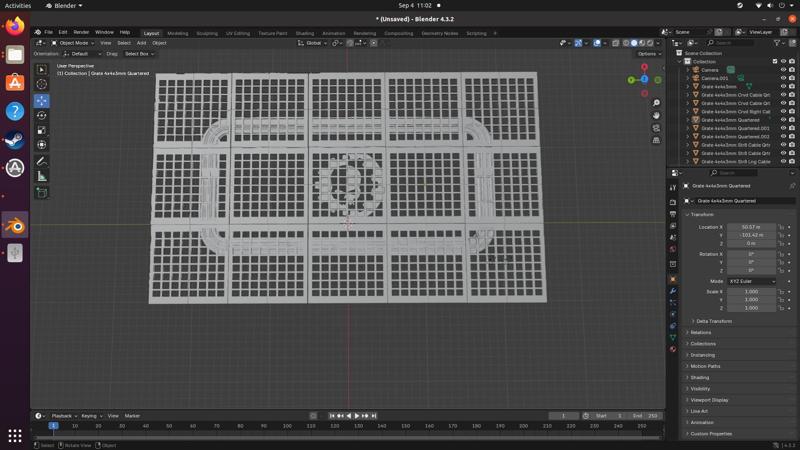Viewport: 800px width, 450px height.
Task: Click the Options button in viewport header
Action: tap(648, 54)
